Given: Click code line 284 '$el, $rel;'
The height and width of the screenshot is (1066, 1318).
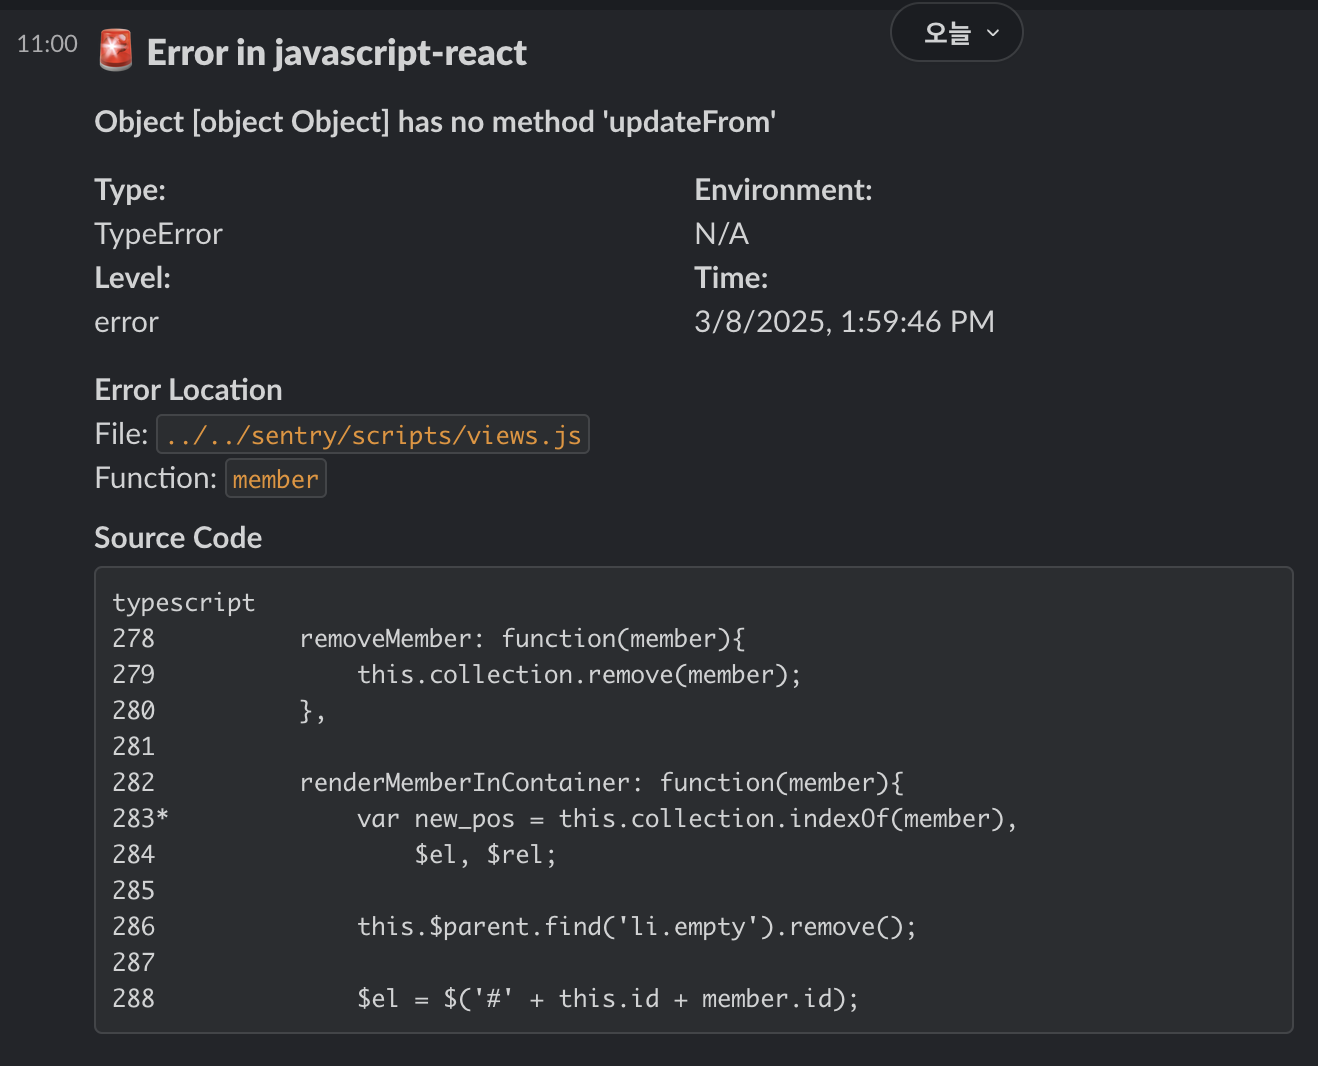Looking at the screenshot, I should 334,855.
